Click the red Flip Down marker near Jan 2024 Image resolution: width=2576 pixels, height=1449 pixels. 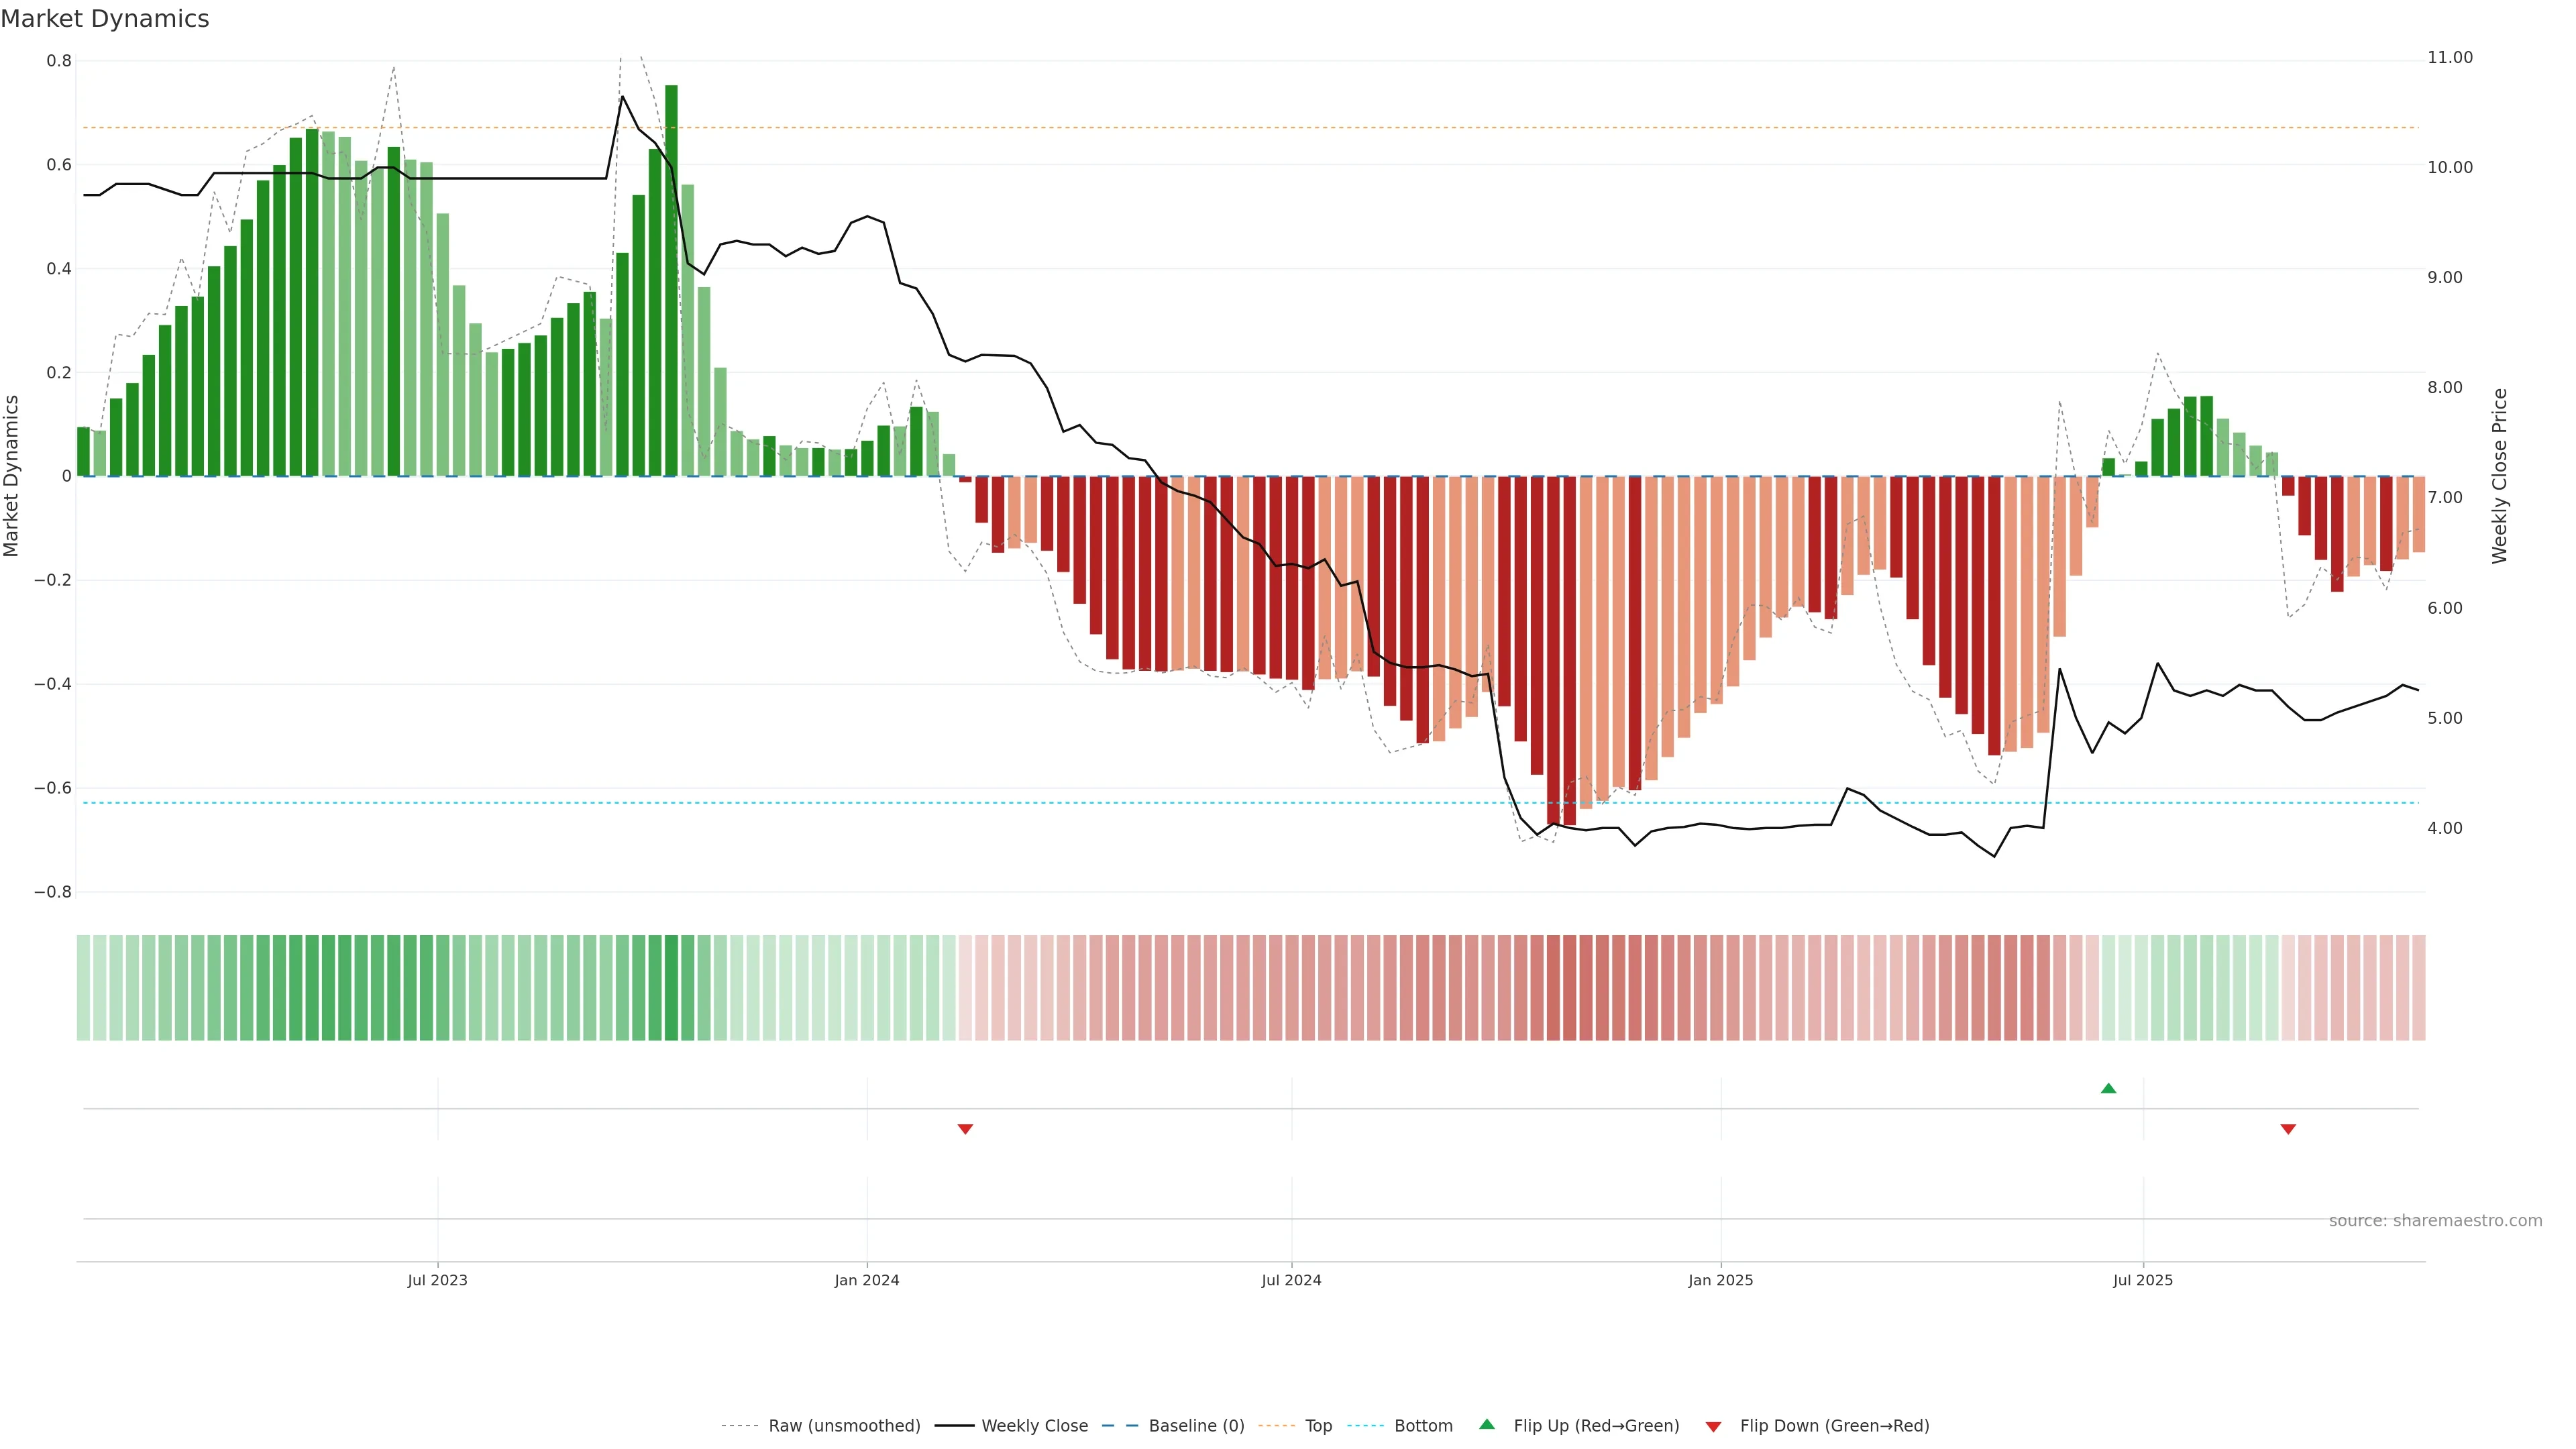point(965,1129)
